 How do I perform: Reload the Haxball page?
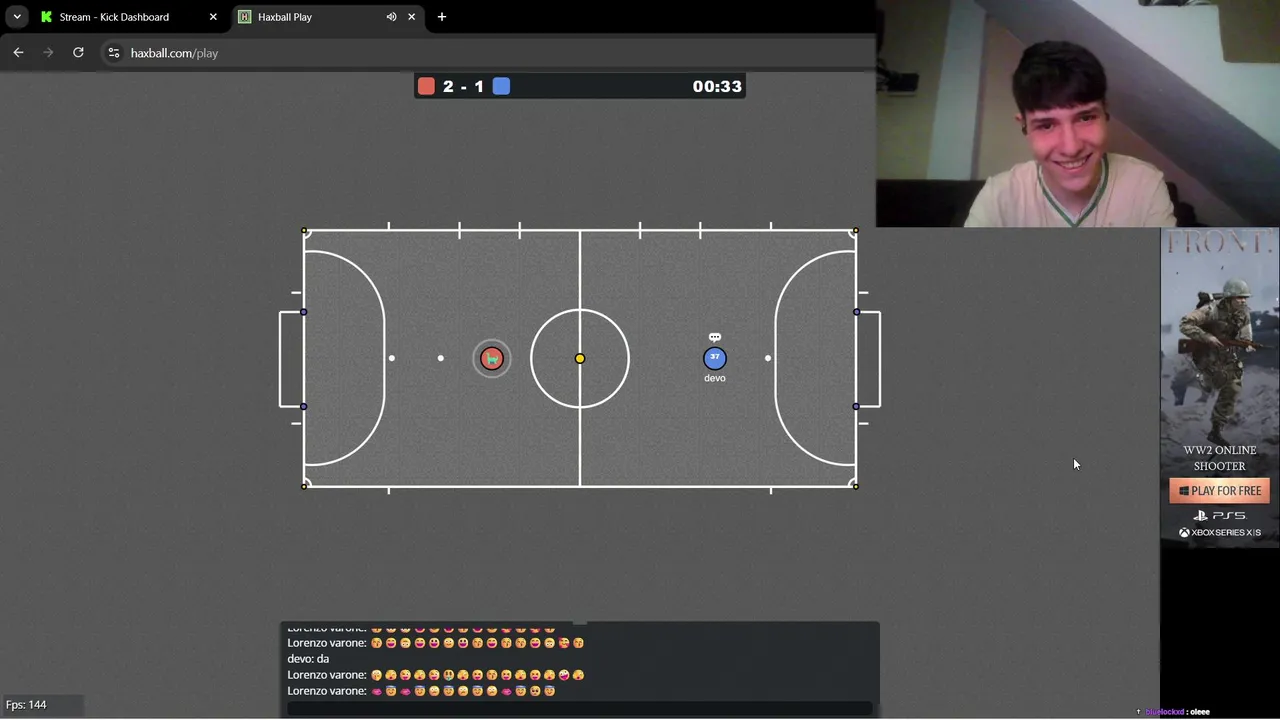tap(78, 53)
